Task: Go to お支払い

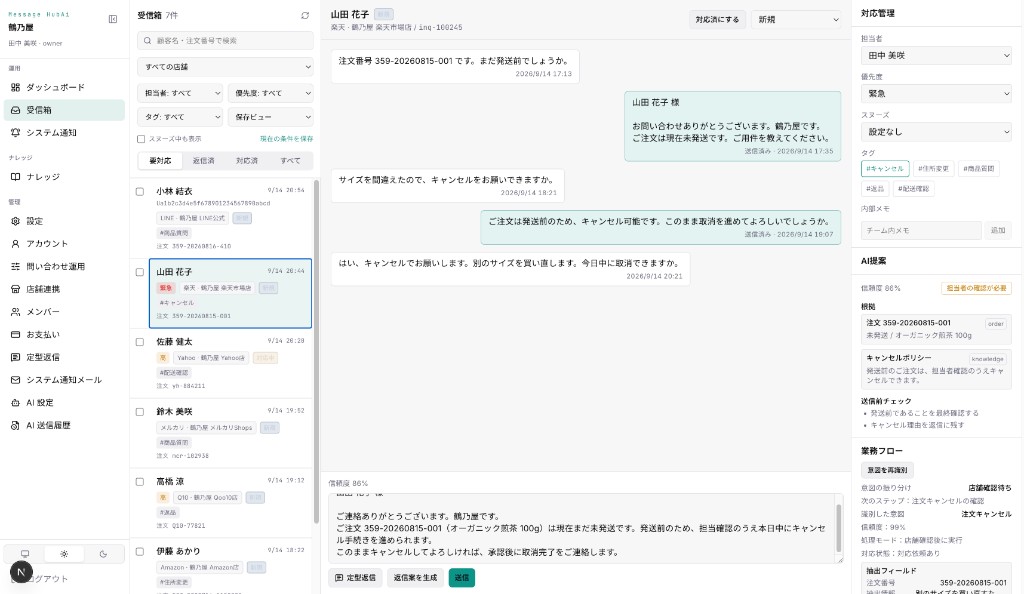Action: (64, 334)
